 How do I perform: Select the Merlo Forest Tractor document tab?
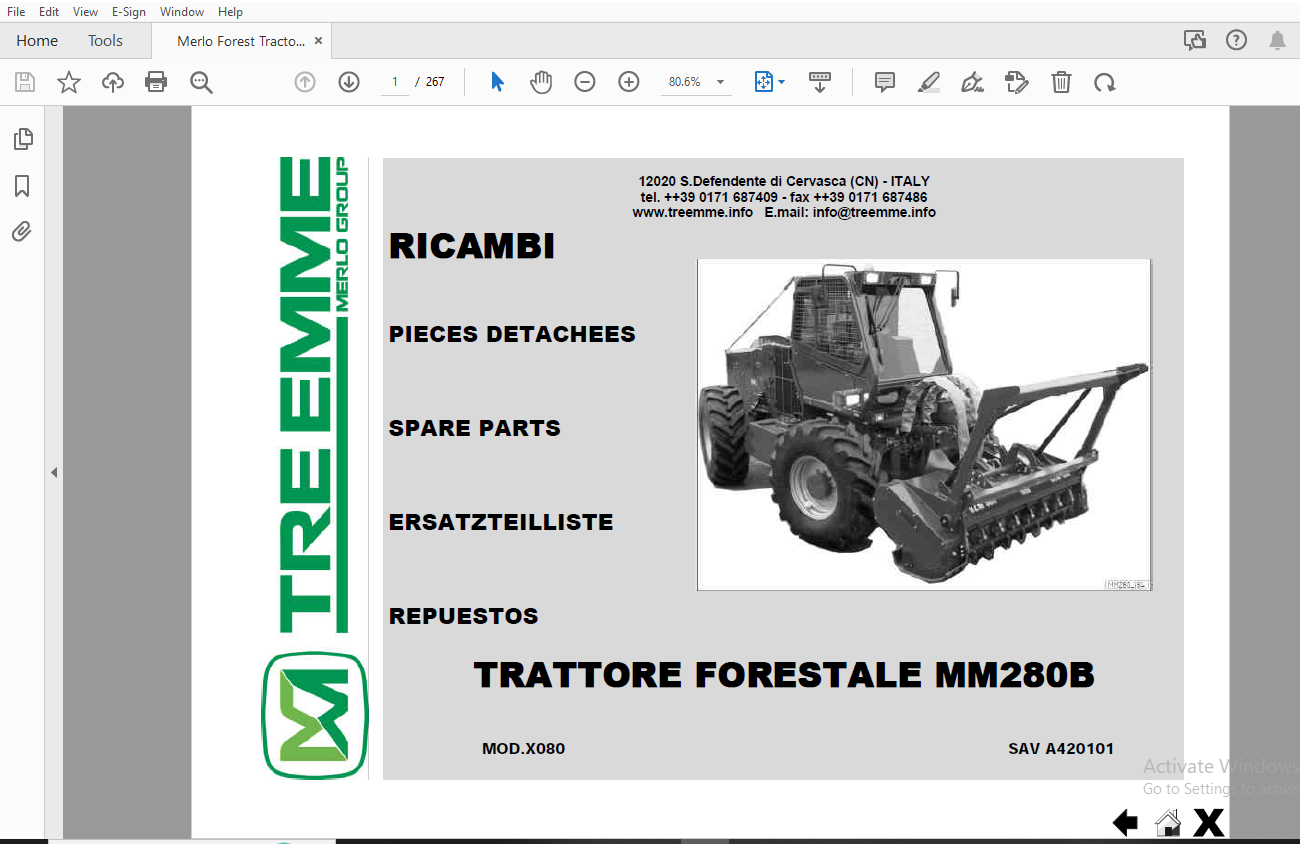pos(241,41)
